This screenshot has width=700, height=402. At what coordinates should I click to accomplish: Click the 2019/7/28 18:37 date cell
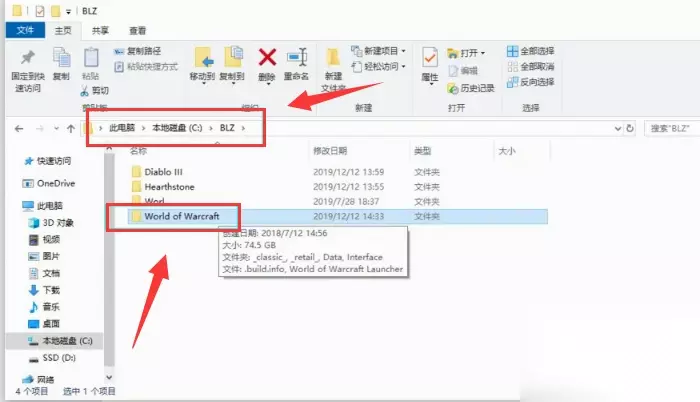click(346, 201)
